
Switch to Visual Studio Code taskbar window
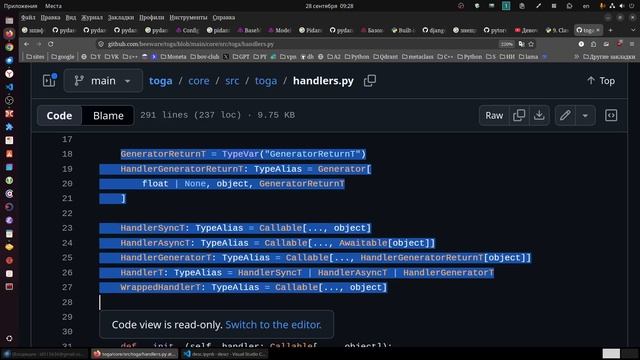(x=224, y=354)
